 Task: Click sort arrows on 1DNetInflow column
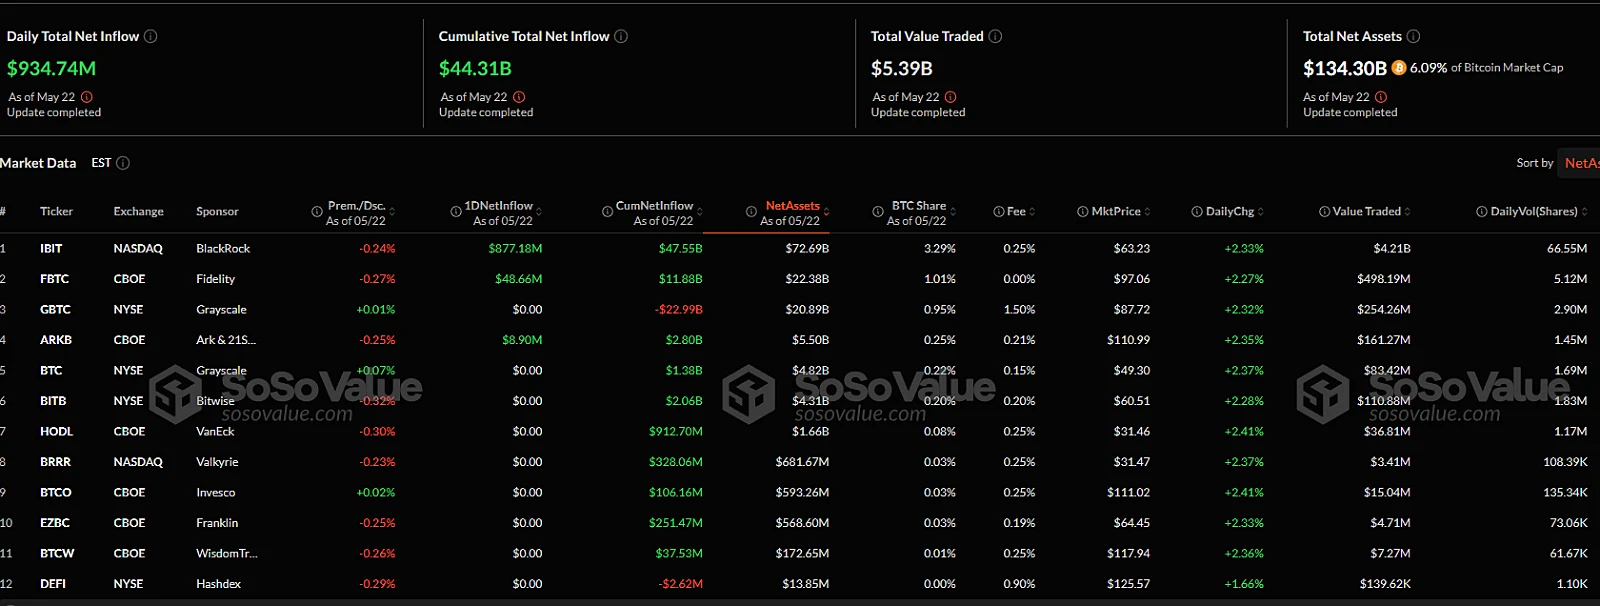coord(539,212)
